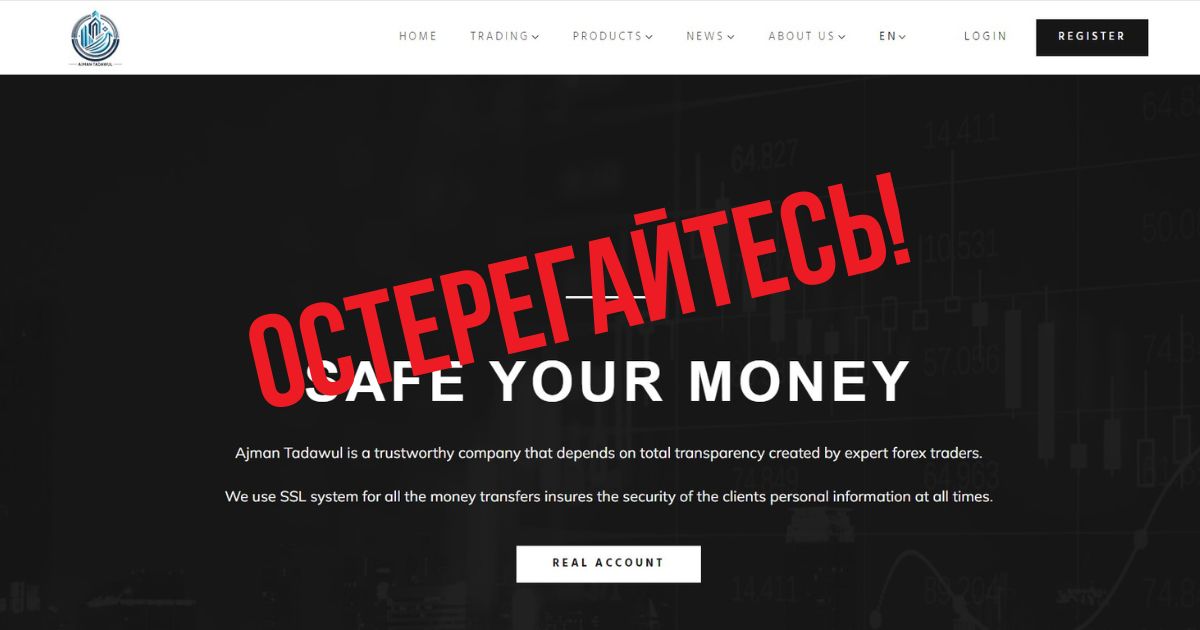Click the chevron arrow beside NEWS
Viewport: 1200px width, 630px height.
click(x=731, y=37)
